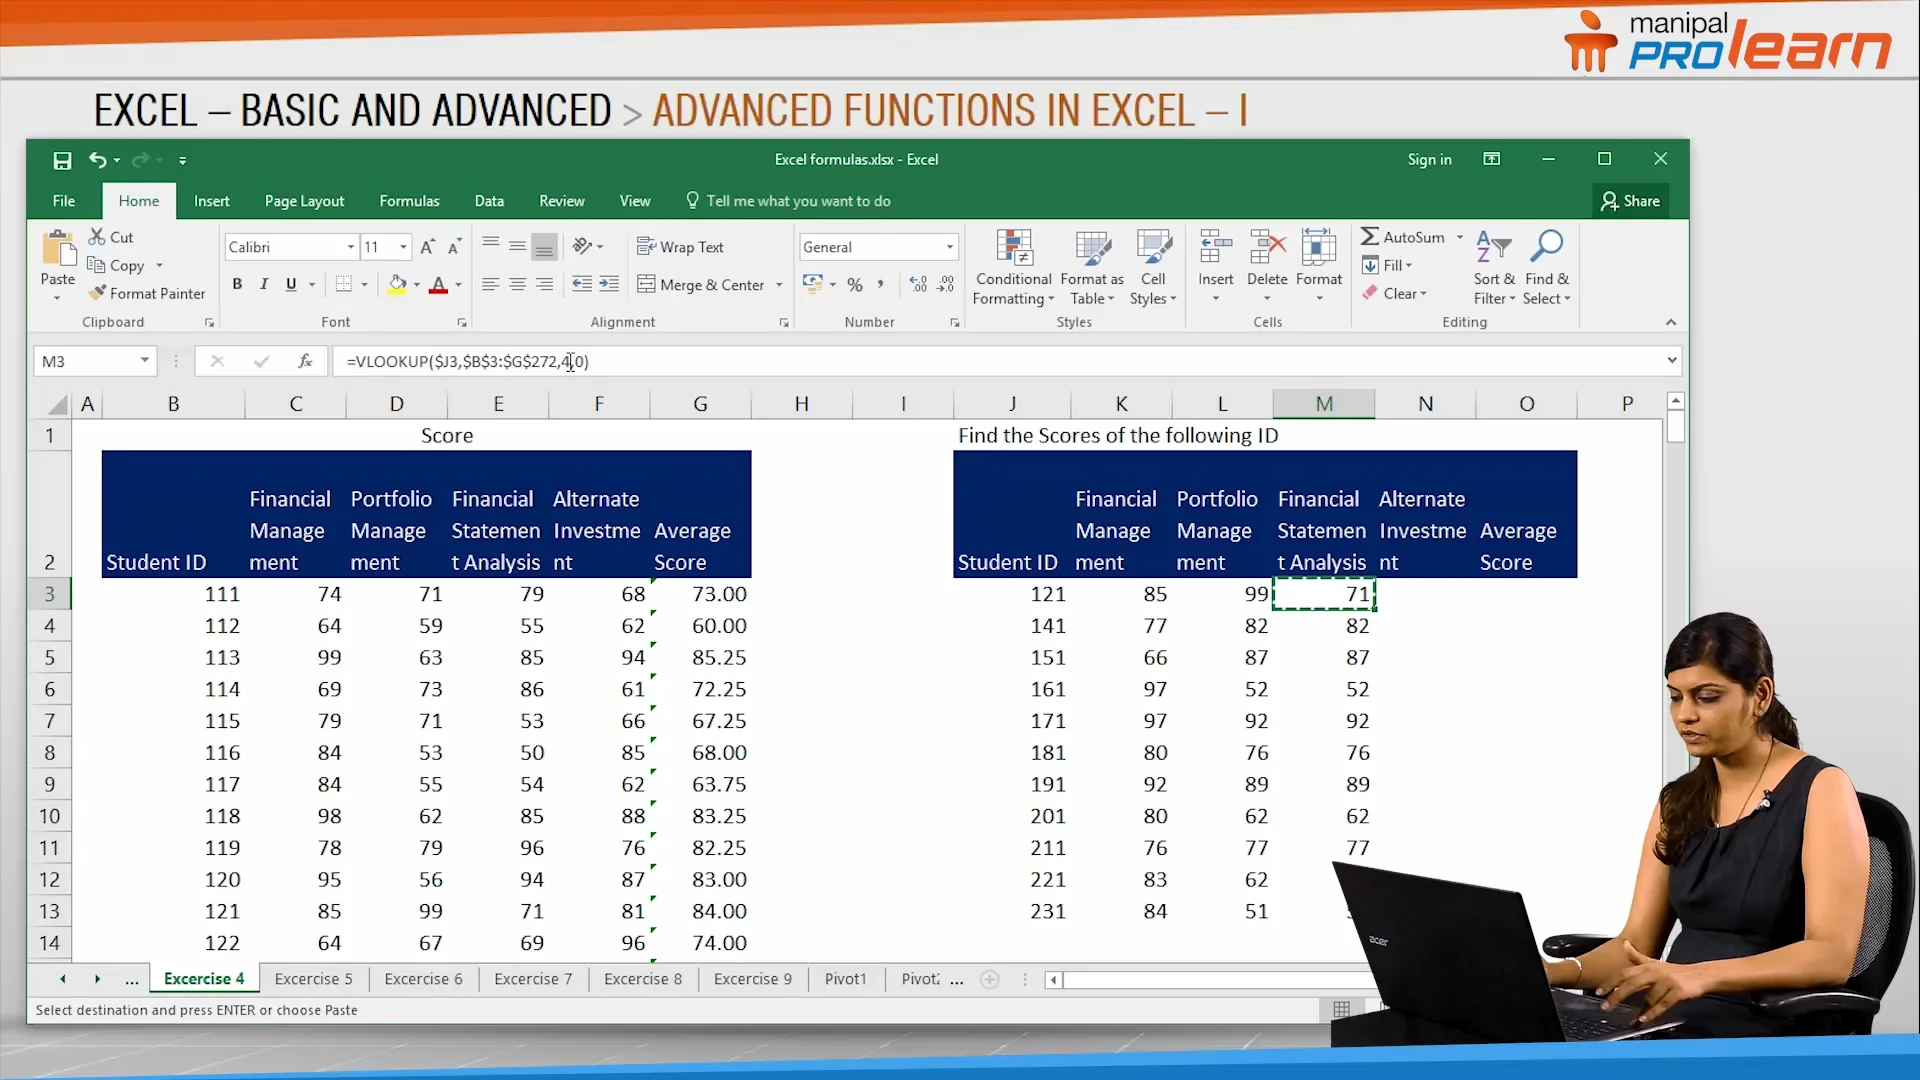Toggle bold formatting
The width and height of the screenshot is (1920, 1080).
tap(237, 284)
